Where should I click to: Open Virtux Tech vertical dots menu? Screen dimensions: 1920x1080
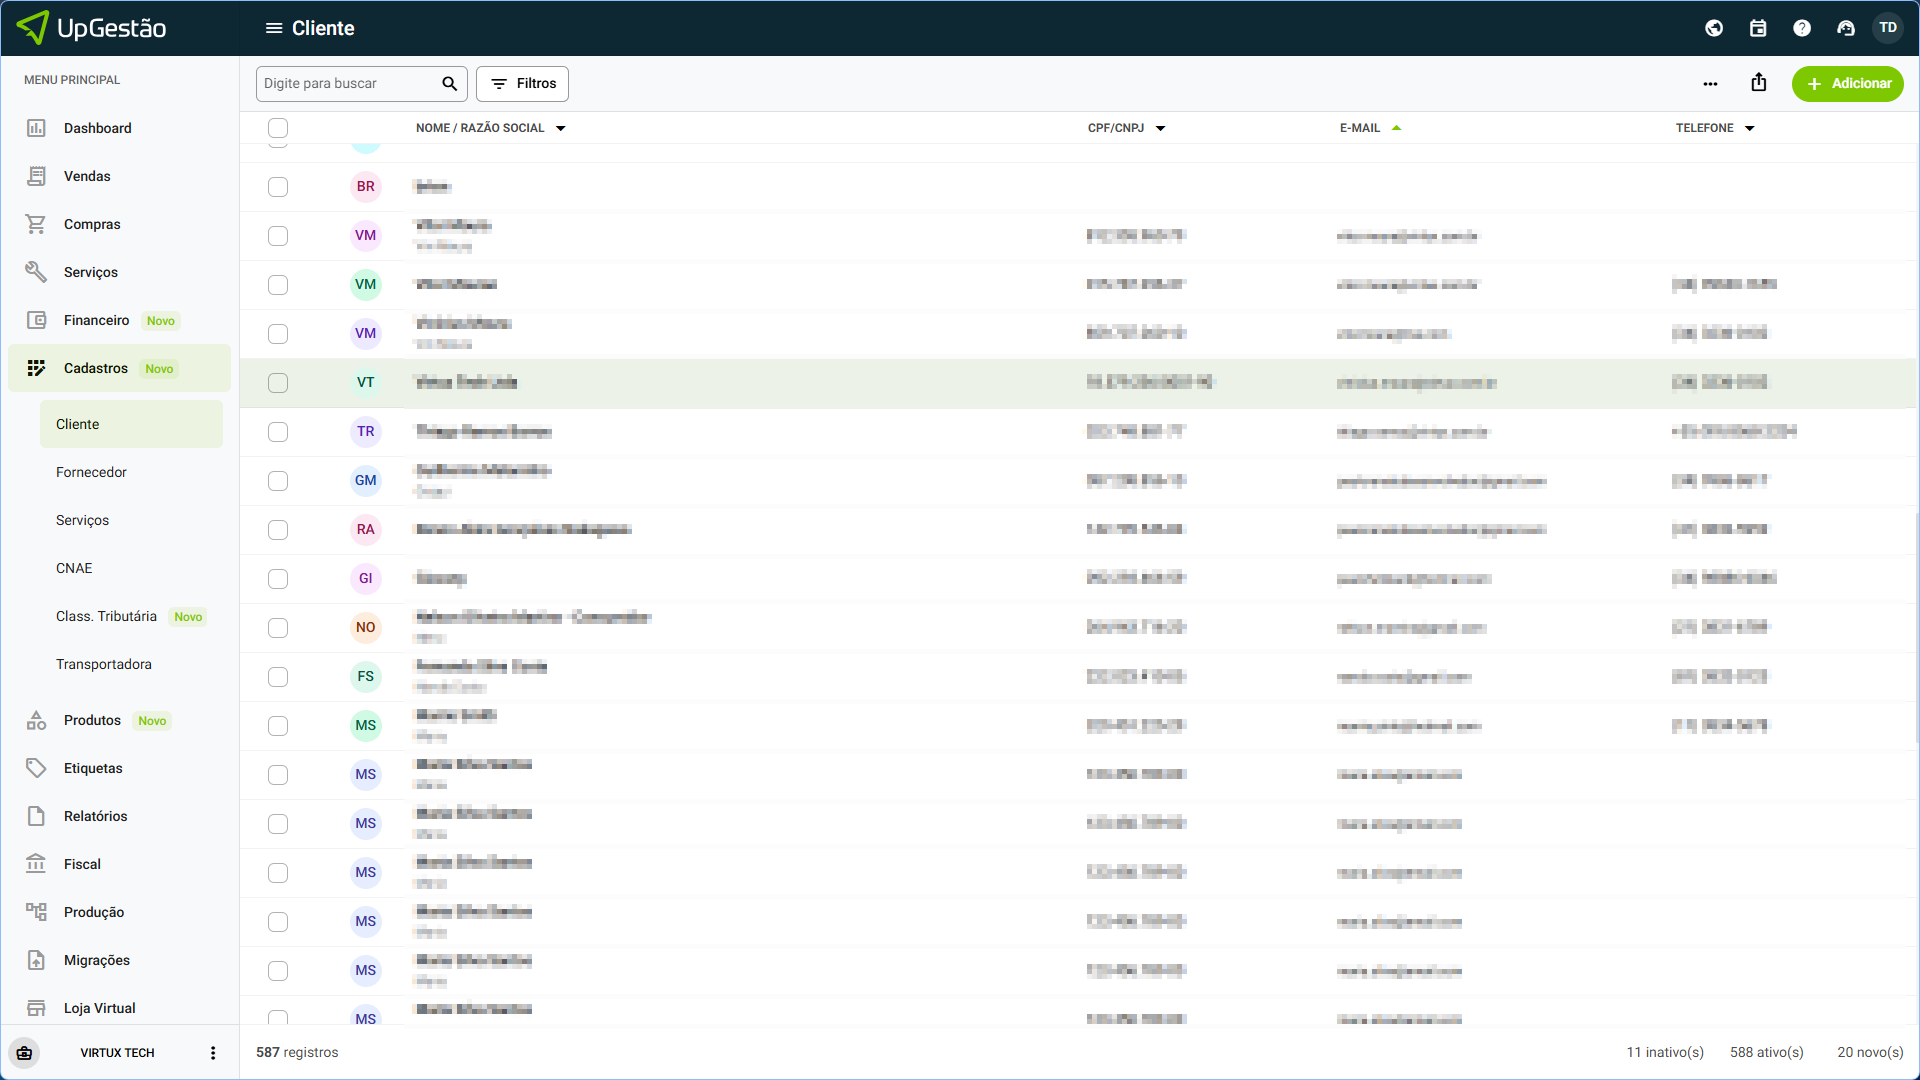pos(213,1053)
